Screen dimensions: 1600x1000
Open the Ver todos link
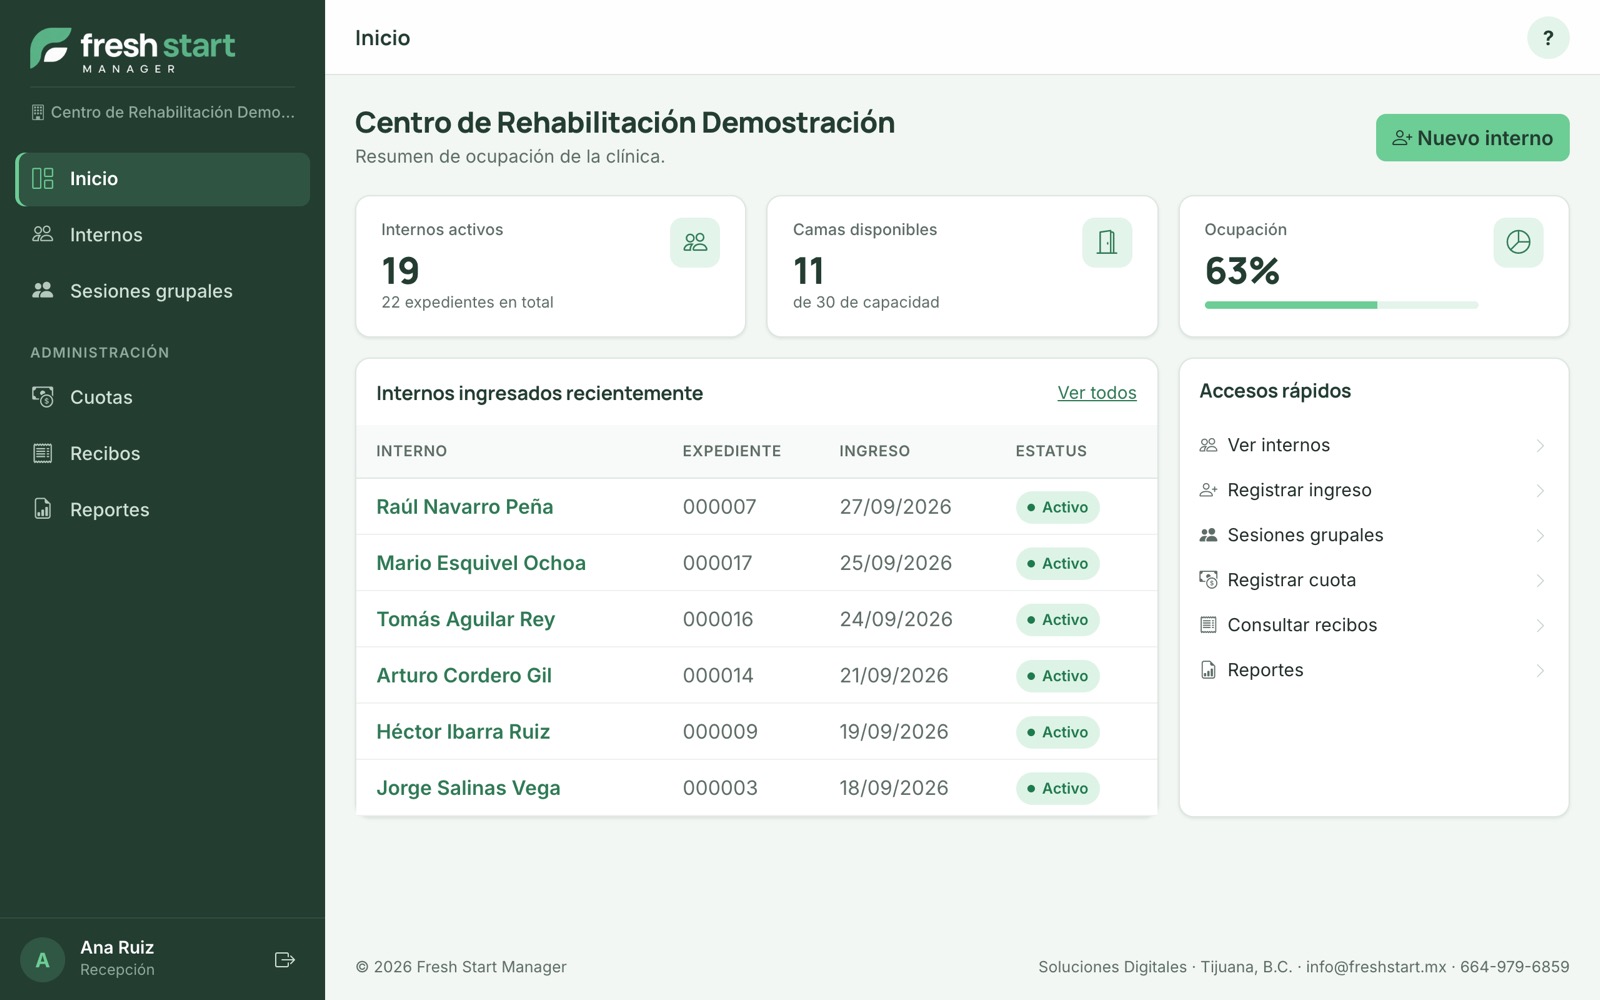coord(1097,393)
